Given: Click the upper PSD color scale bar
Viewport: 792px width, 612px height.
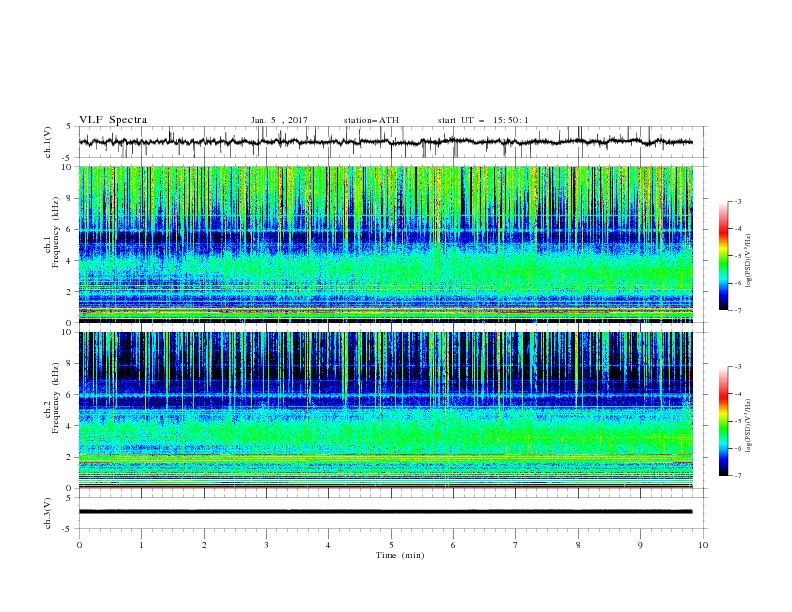Looking at the screenshot, I should pos(724,256).
